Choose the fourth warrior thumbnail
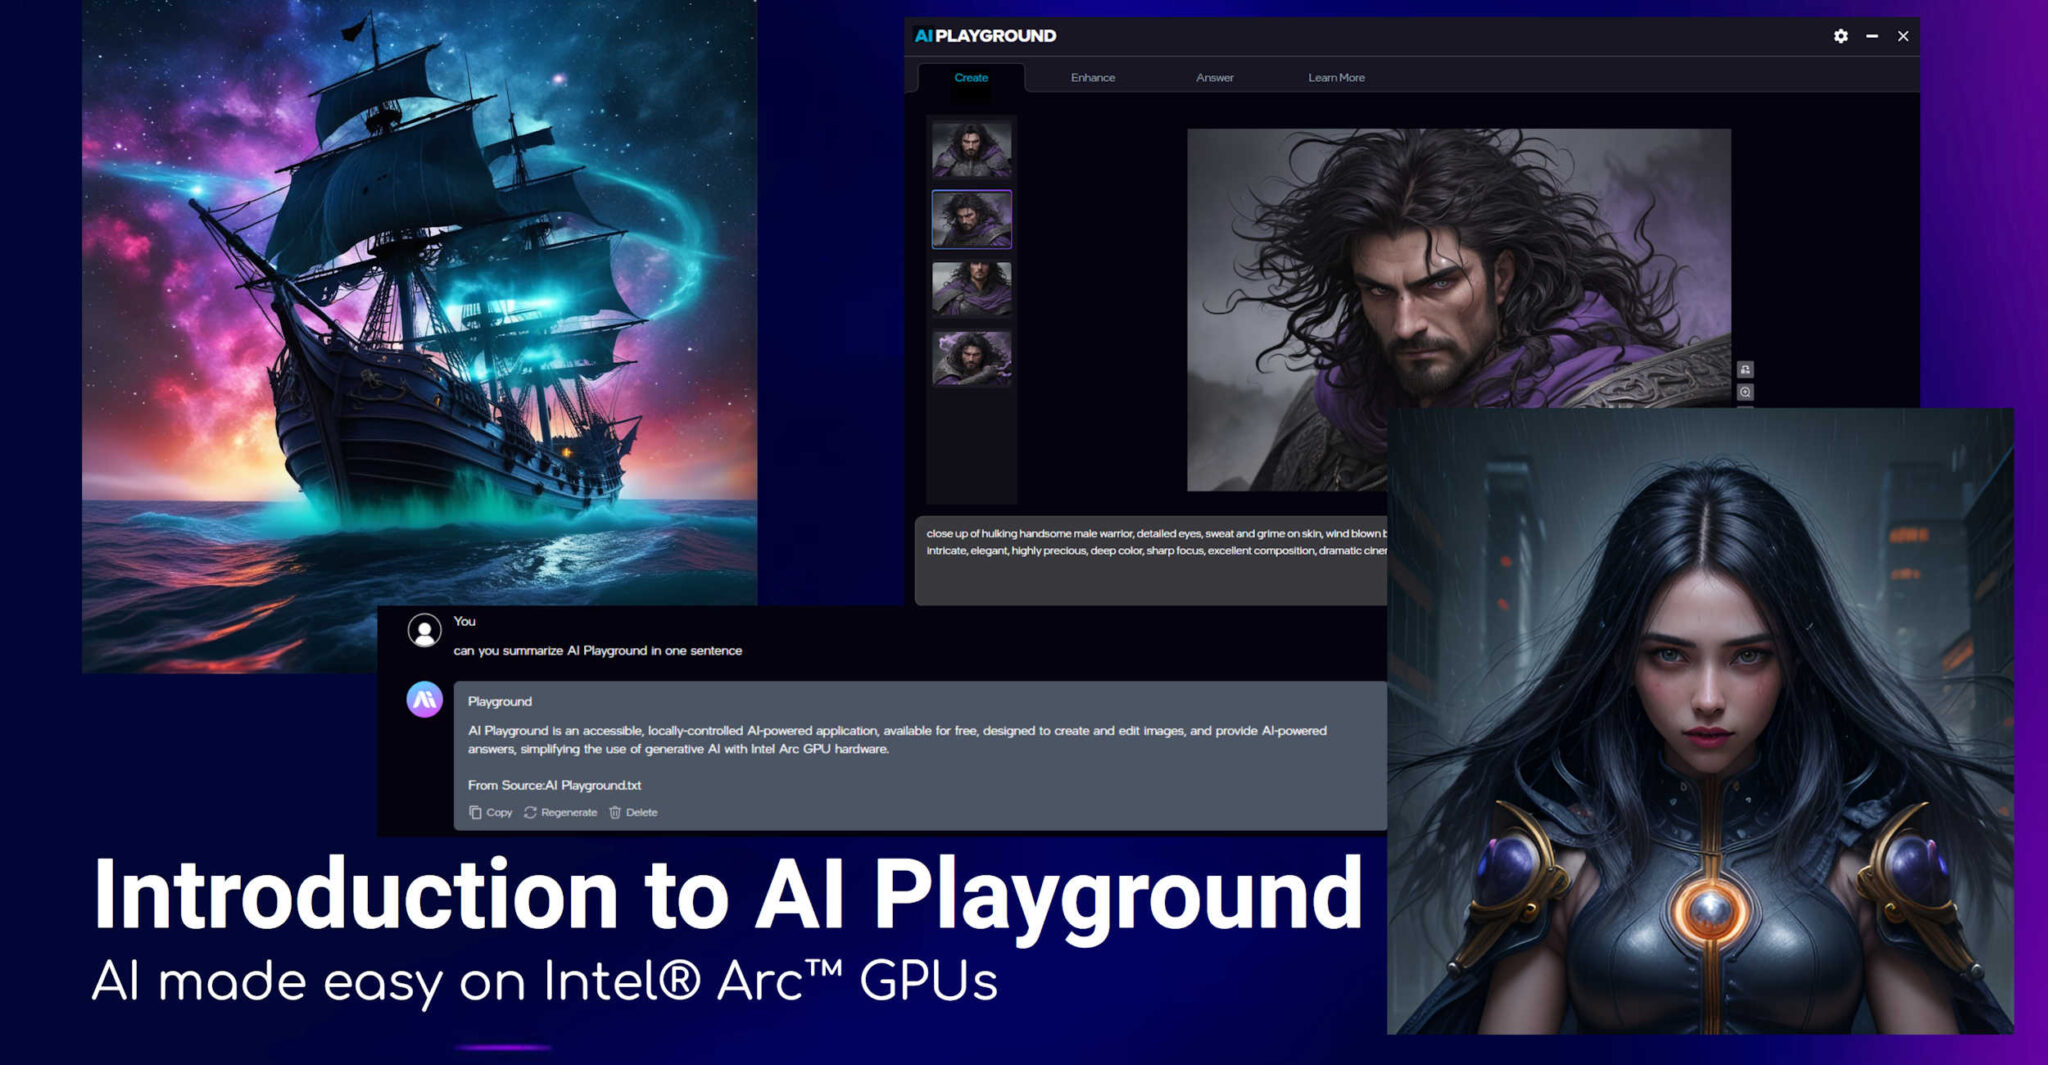The height and width of the screenshot is (1065, 2048). pyautogui.click(x=971, y=358)
